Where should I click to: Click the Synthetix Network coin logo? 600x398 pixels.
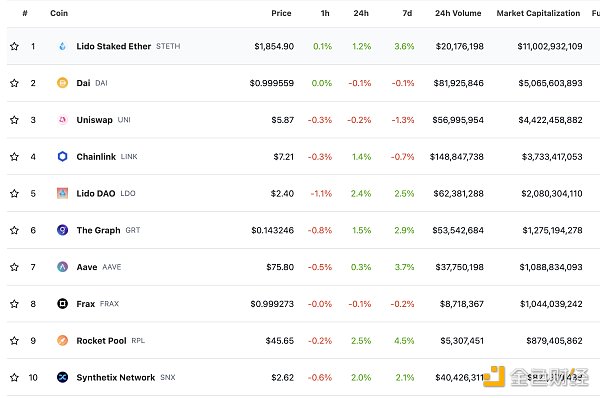(62, 377)
